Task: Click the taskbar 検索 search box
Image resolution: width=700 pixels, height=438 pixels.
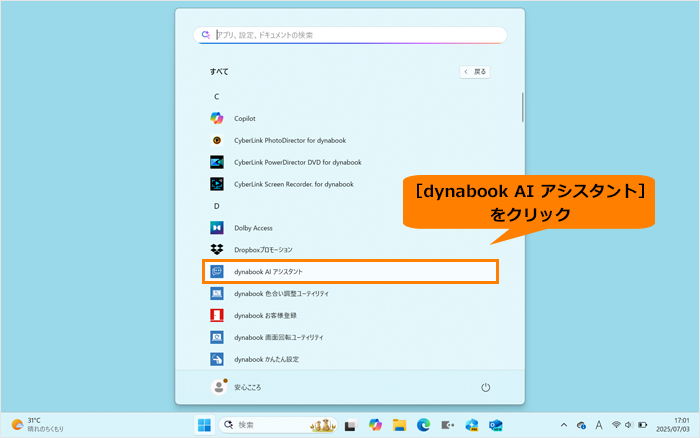Action: click(278, 425)
